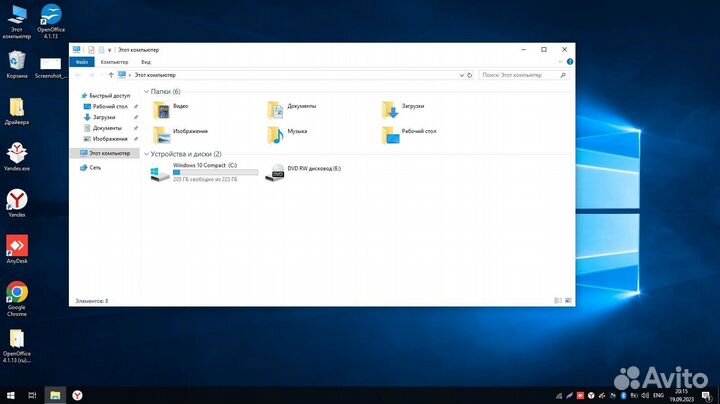Click the search magnifier icon in the search box
This screenshot has width=720, height=404.
click(563, 75)
